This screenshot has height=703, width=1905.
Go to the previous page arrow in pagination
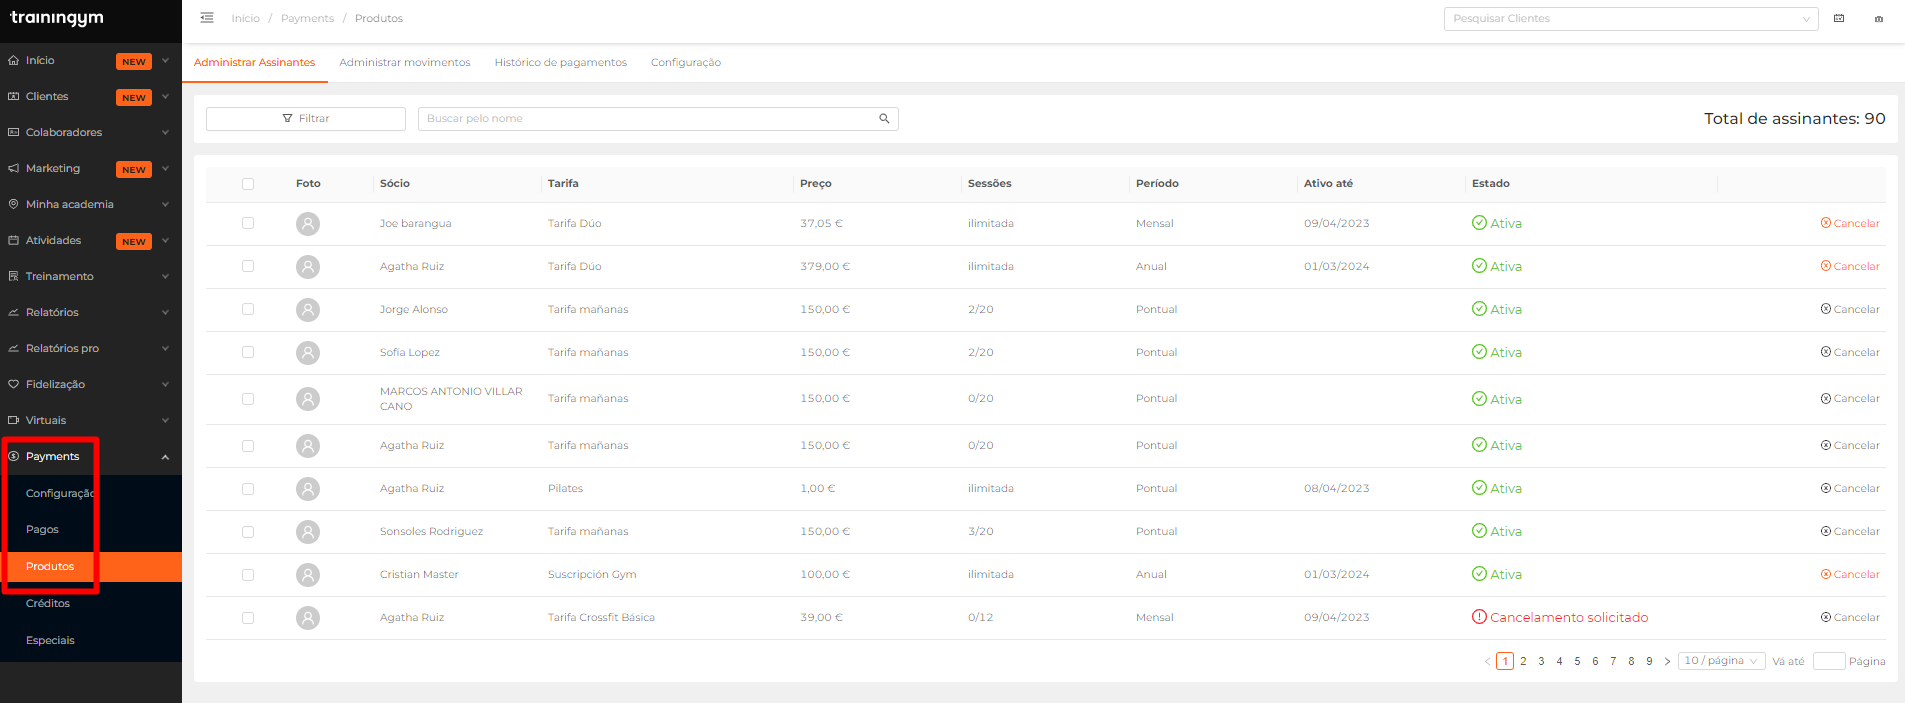click(x=1487, y=661)
